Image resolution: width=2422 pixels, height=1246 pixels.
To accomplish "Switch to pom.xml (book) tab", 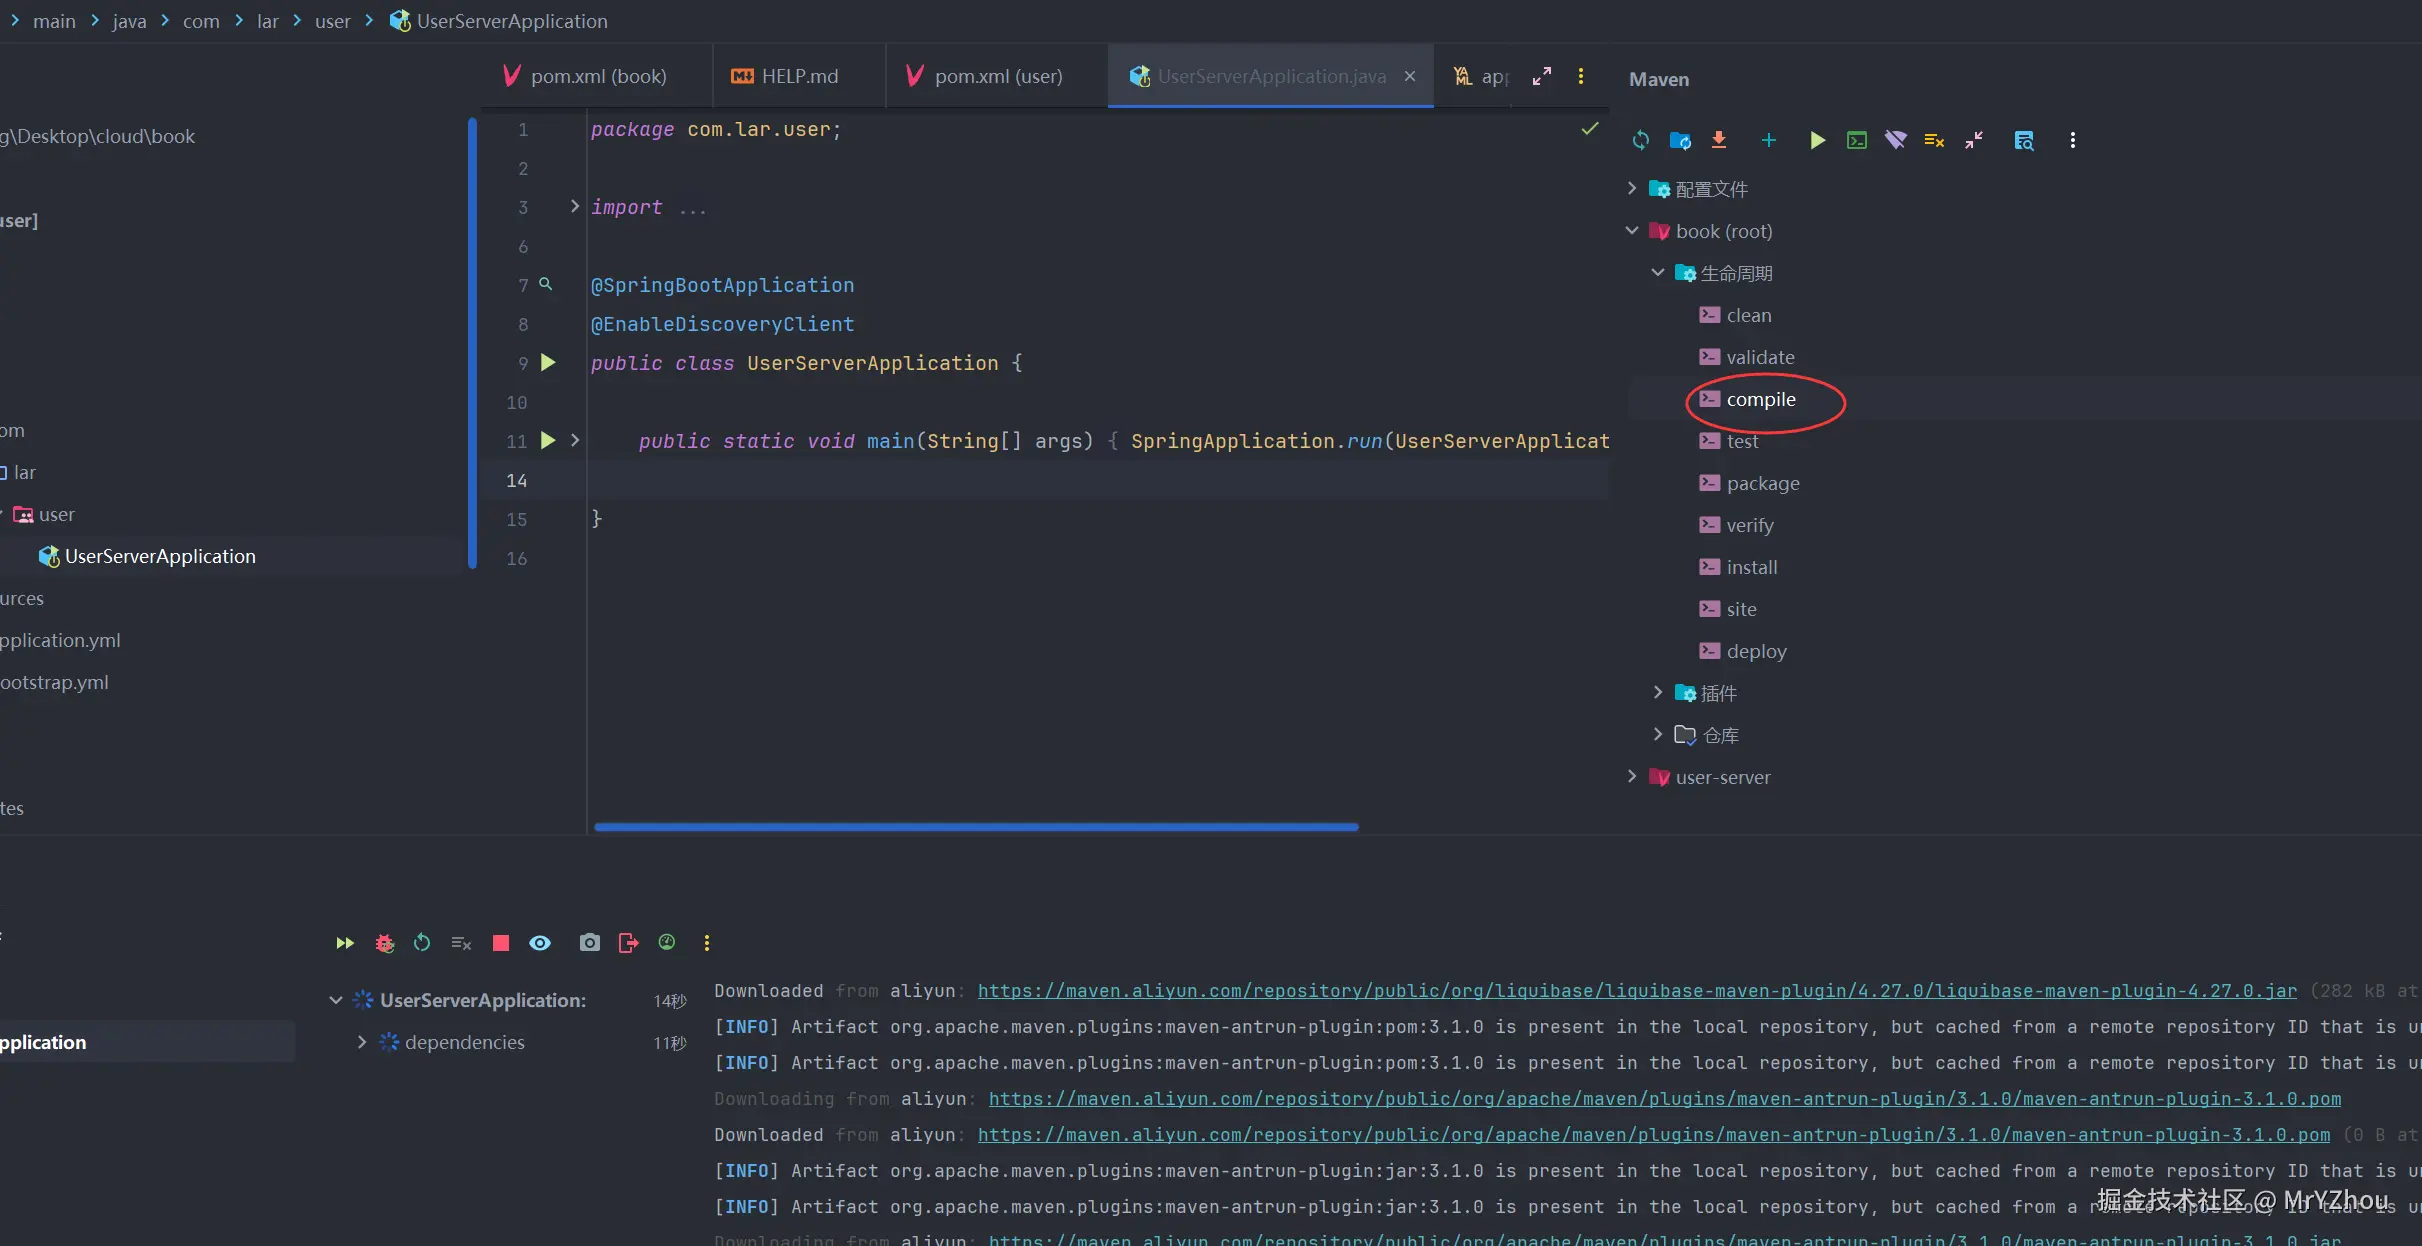I will coord(597,76).
